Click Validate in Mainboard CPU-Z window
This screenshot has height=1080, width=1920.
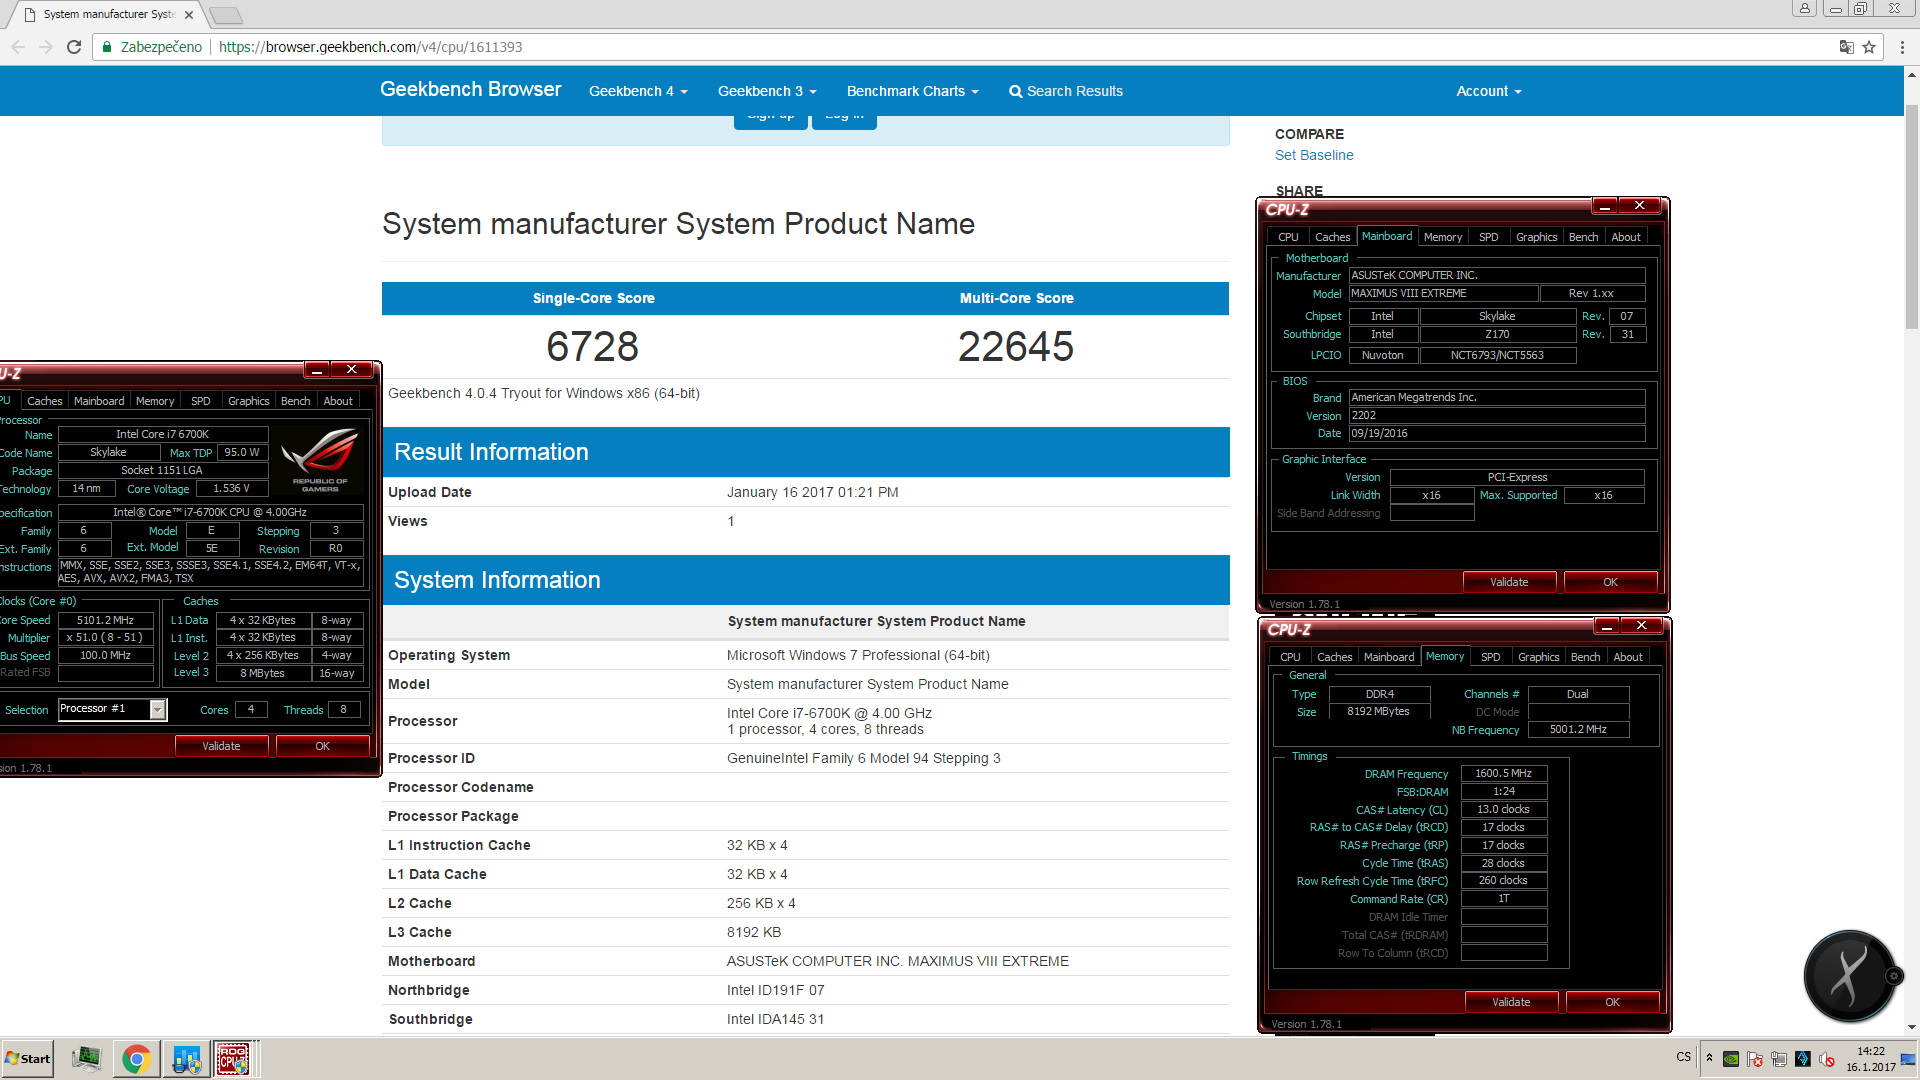pyautogui.click(x=1509, y=582)
